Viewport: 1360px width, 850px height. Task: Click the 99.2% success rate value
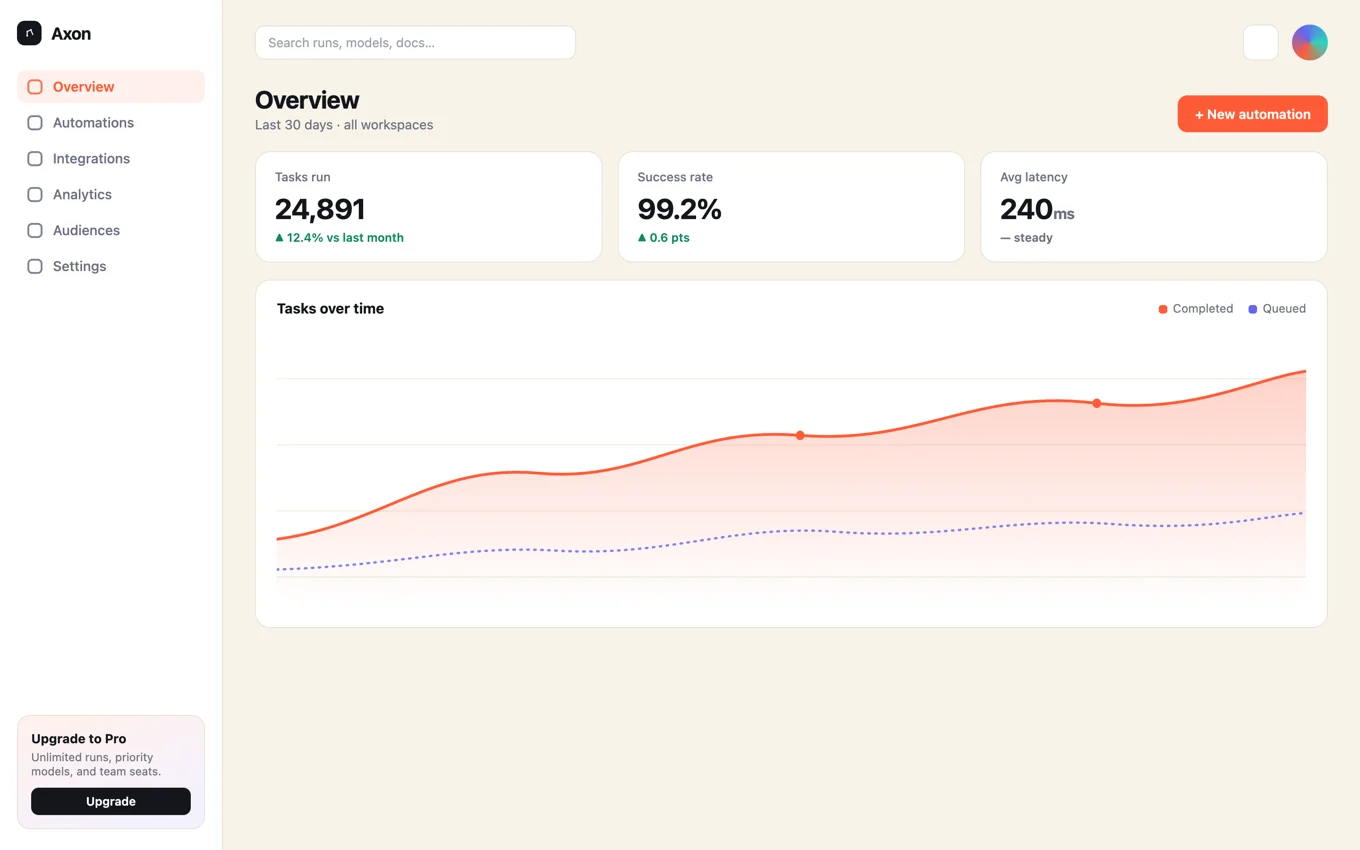coord(679,209)
